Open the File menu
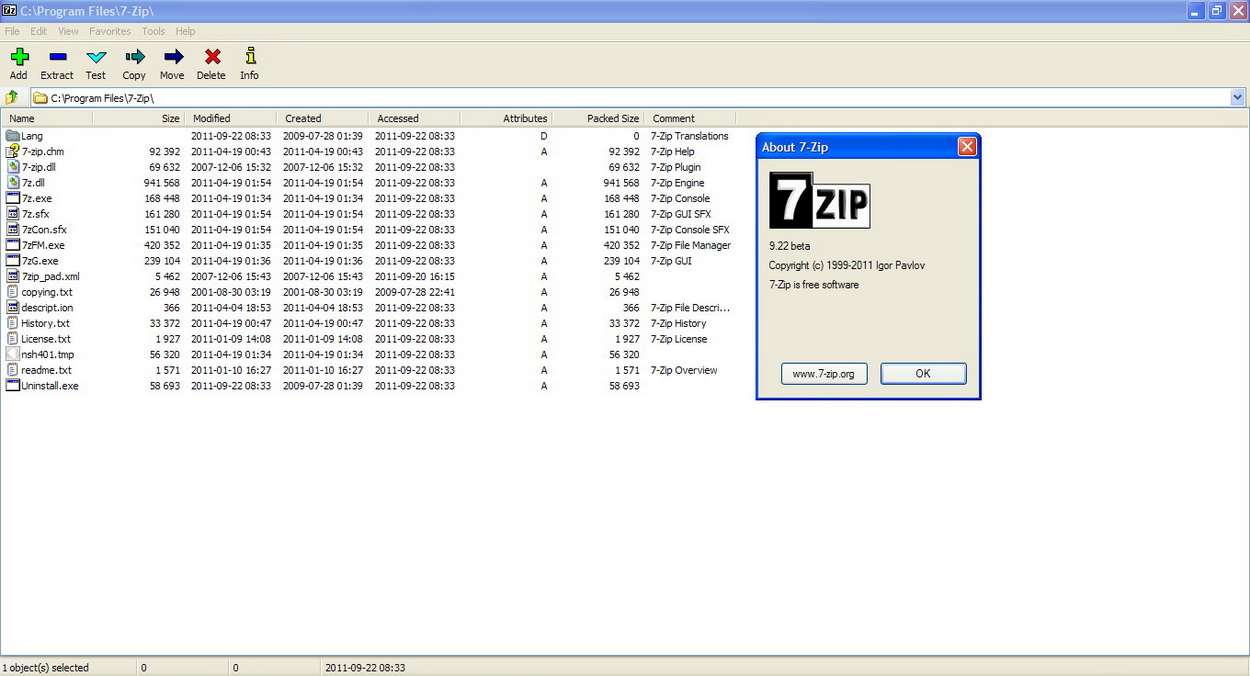Viewport: 1250px width, 676px height. [12, 31]
